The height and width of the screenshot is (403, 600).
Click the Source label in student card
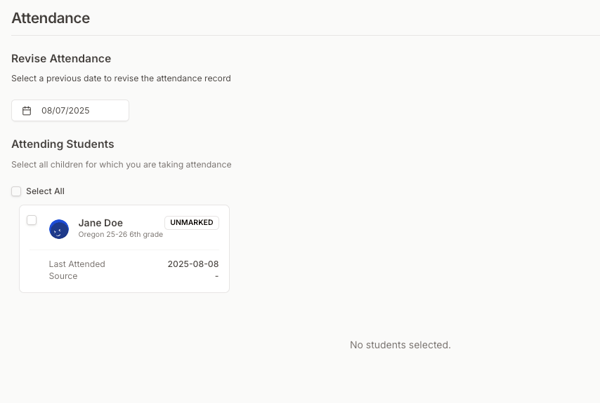click(63, 276)
